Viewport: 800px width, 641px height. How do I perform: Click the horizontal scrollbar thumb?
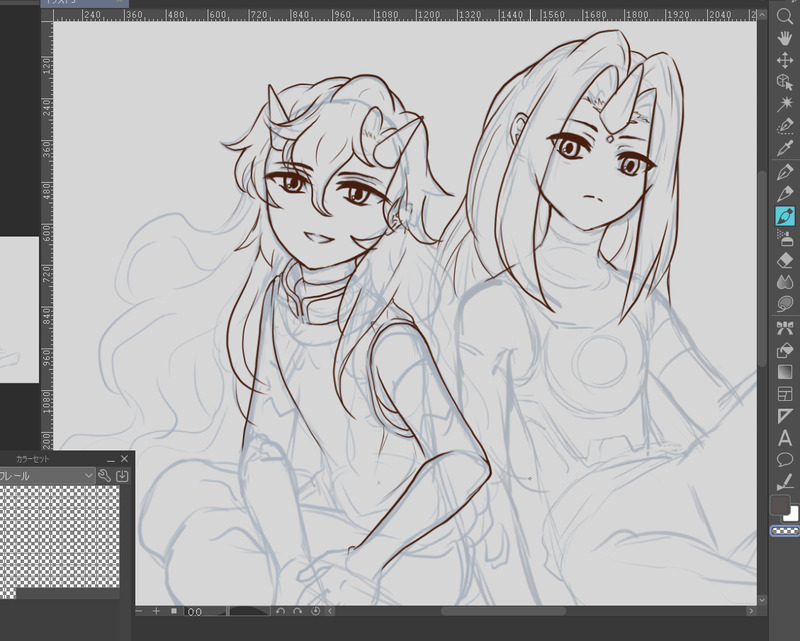503,611
